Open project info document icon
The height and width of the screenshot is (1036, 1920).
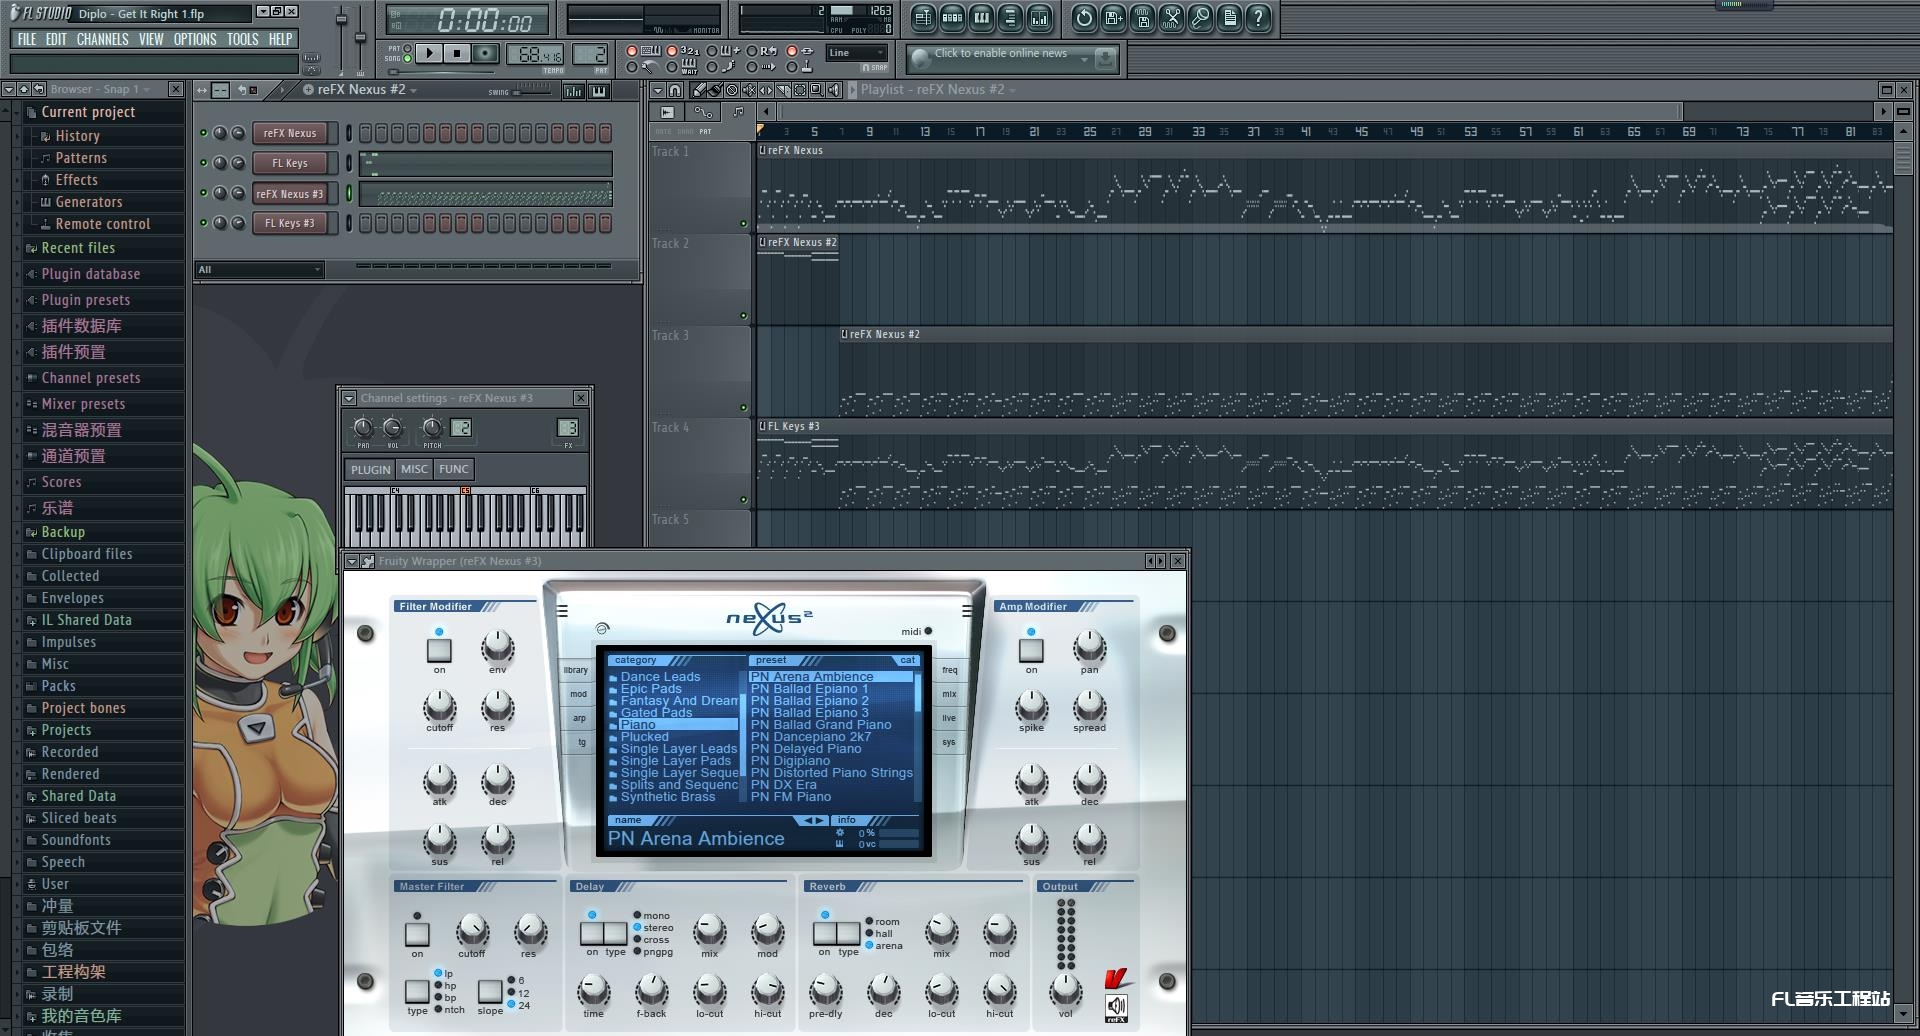tap(1229, 17)
